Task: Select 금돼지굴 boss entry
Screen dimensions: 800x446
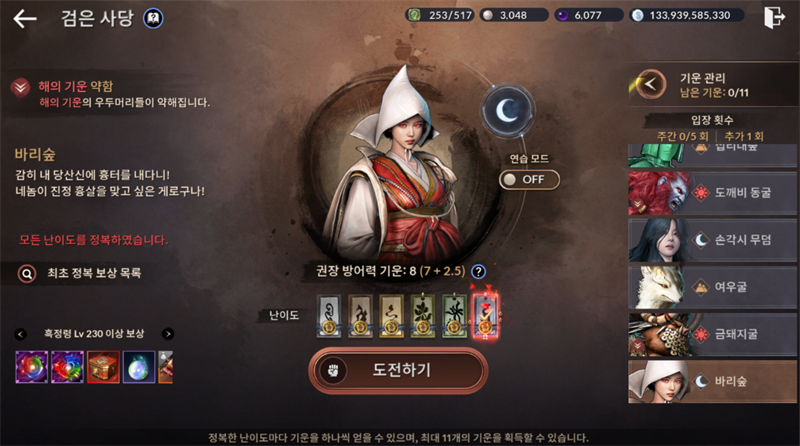Action: pos(712,334)
